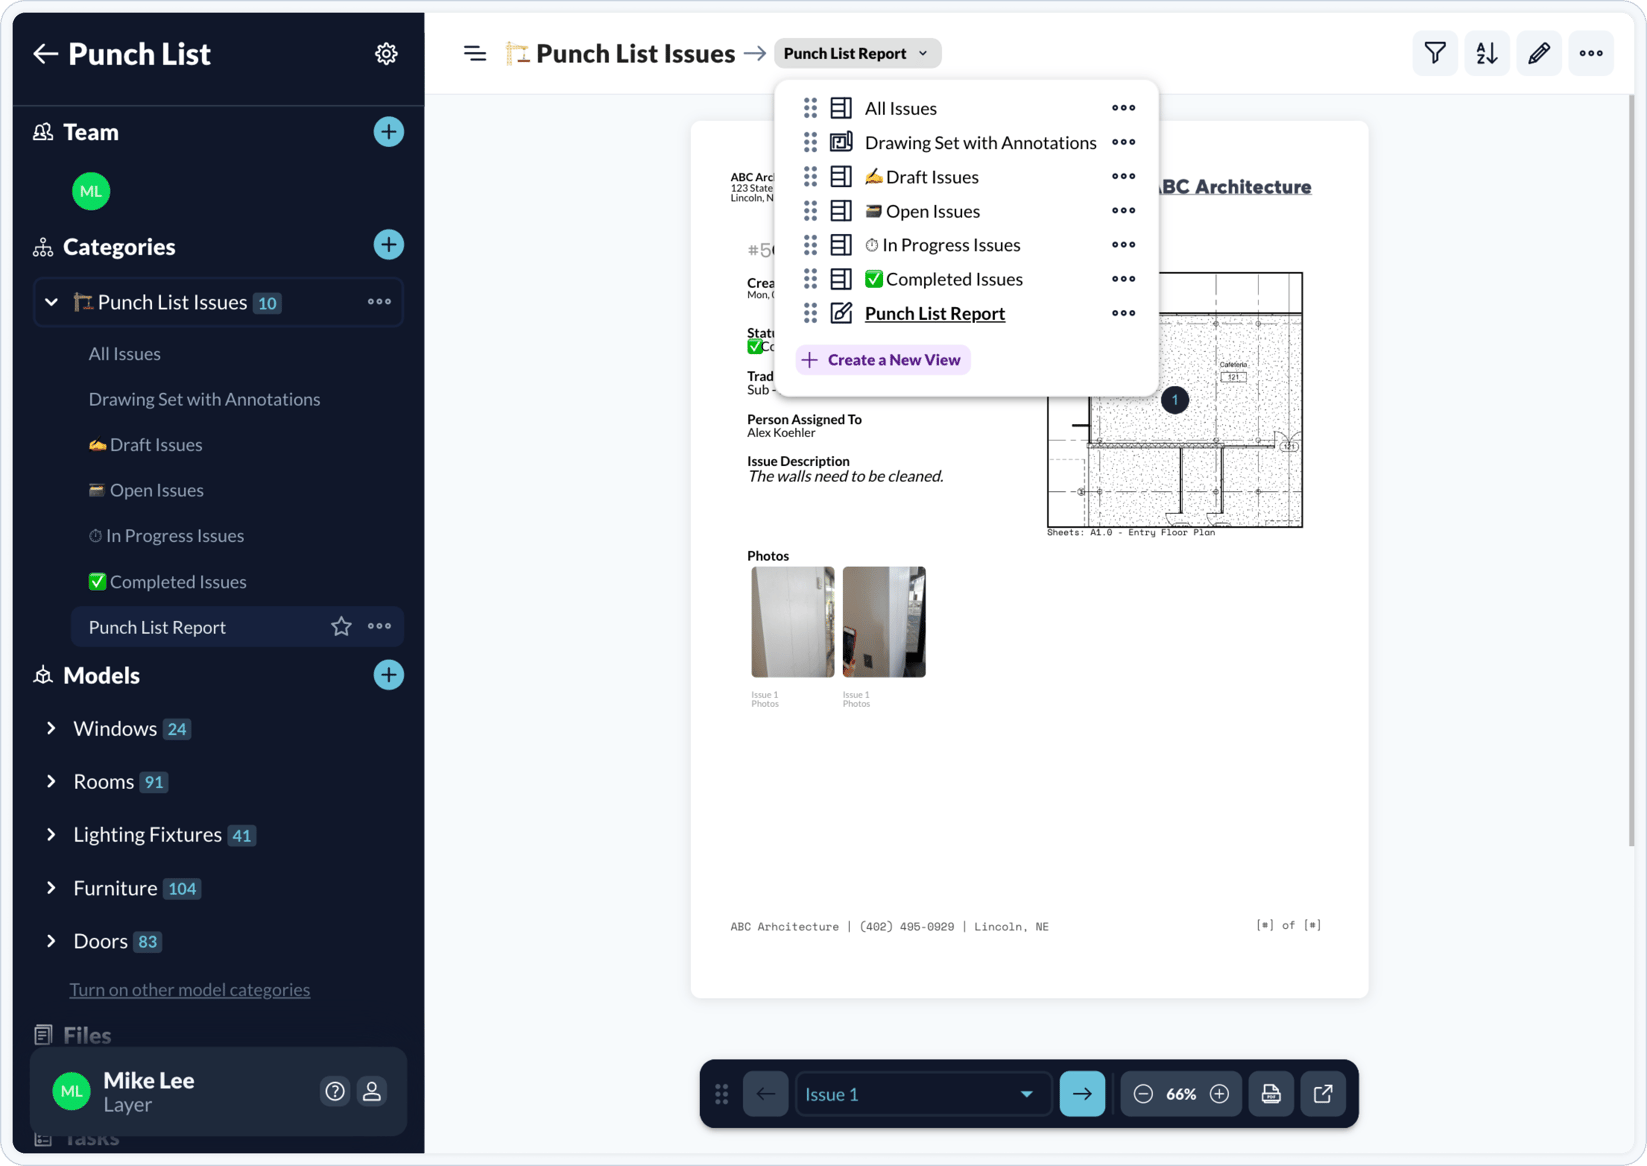Screen dimensions: 1647x1166
Task: Select All Issues in the view dropdown
Action: [900, 108]
